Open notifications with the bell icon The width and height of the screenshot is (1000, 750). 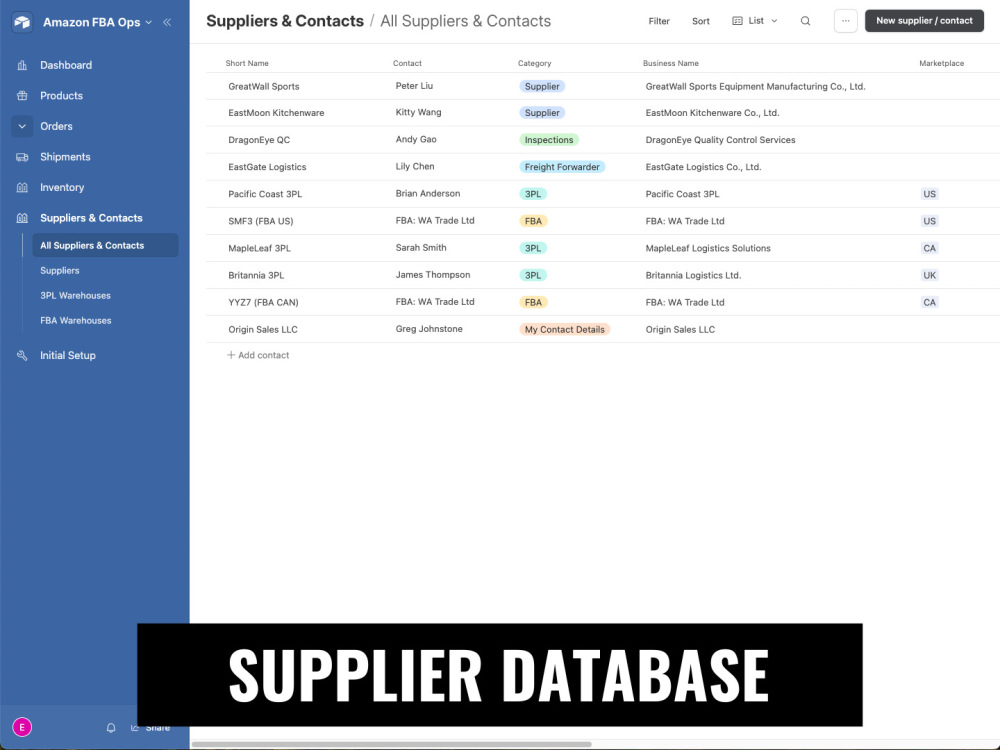[x=111, y=727]
